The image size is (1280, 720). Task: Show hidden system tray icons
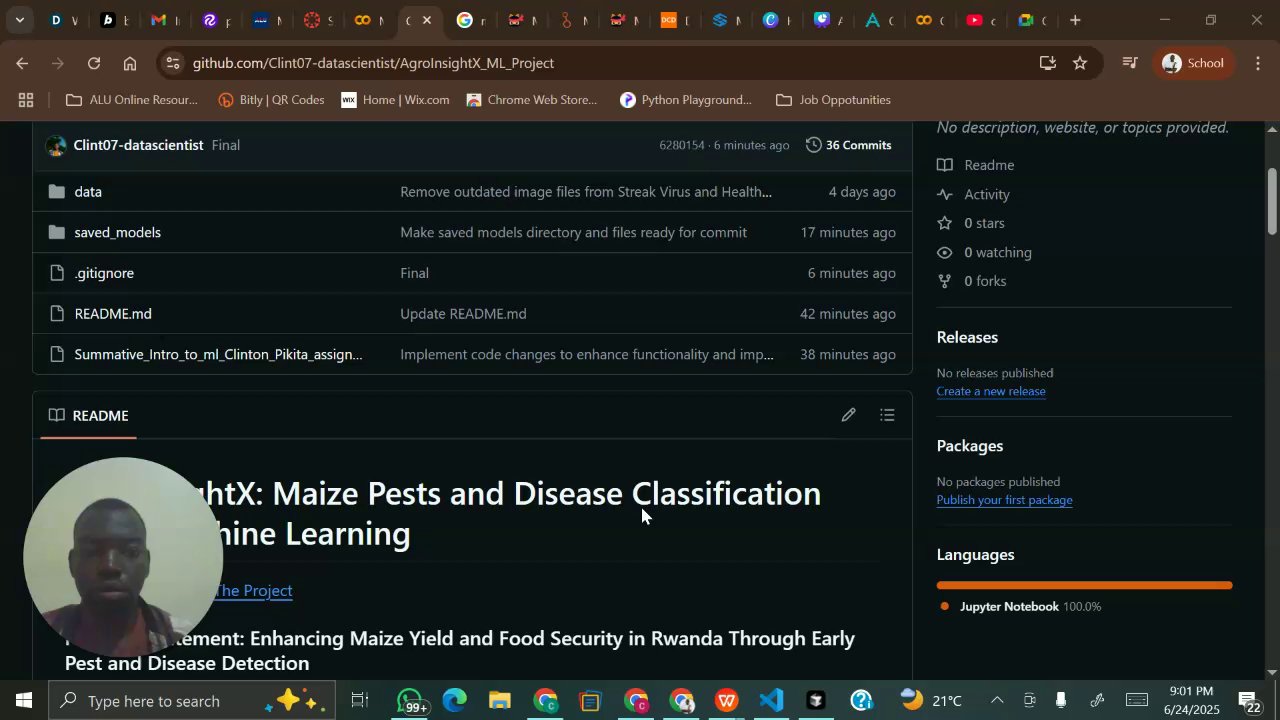[x=997, y=700]
